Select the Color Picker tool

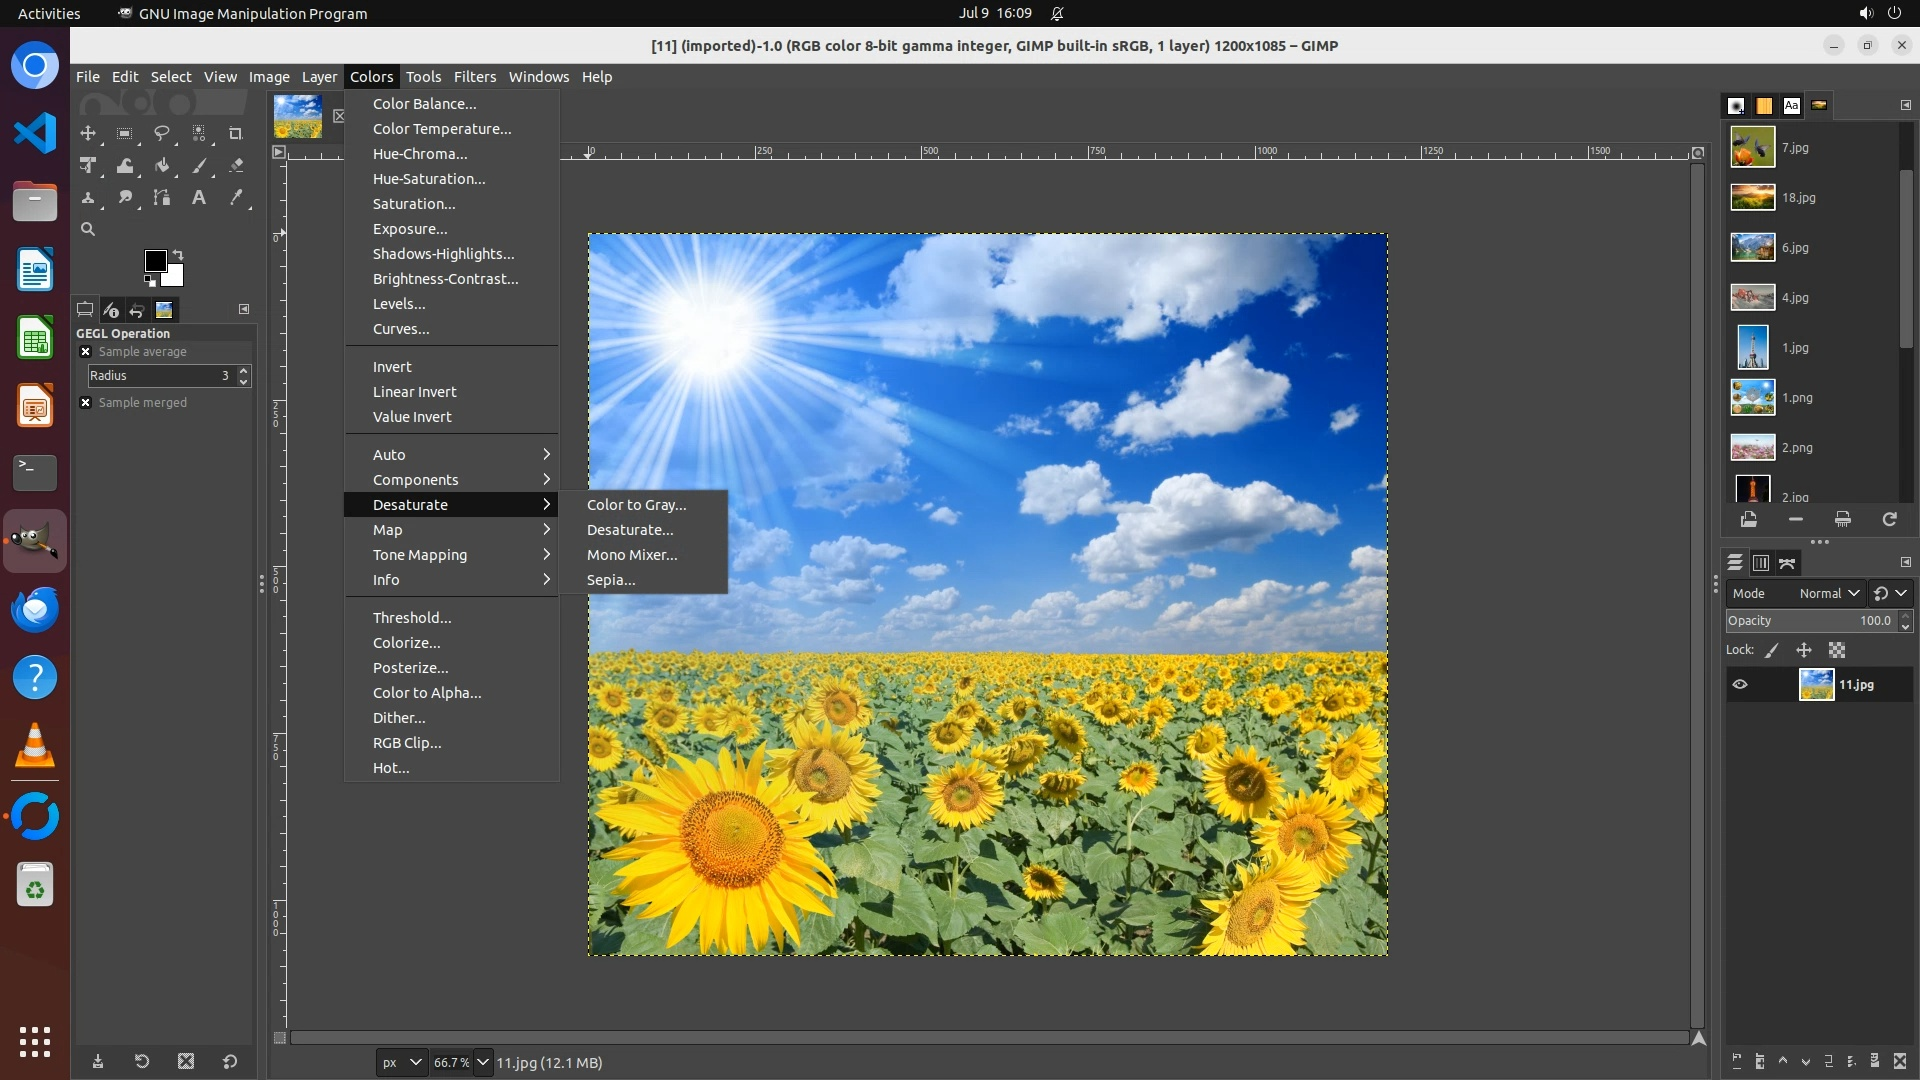pyautogui.click(x=236, y=198)
